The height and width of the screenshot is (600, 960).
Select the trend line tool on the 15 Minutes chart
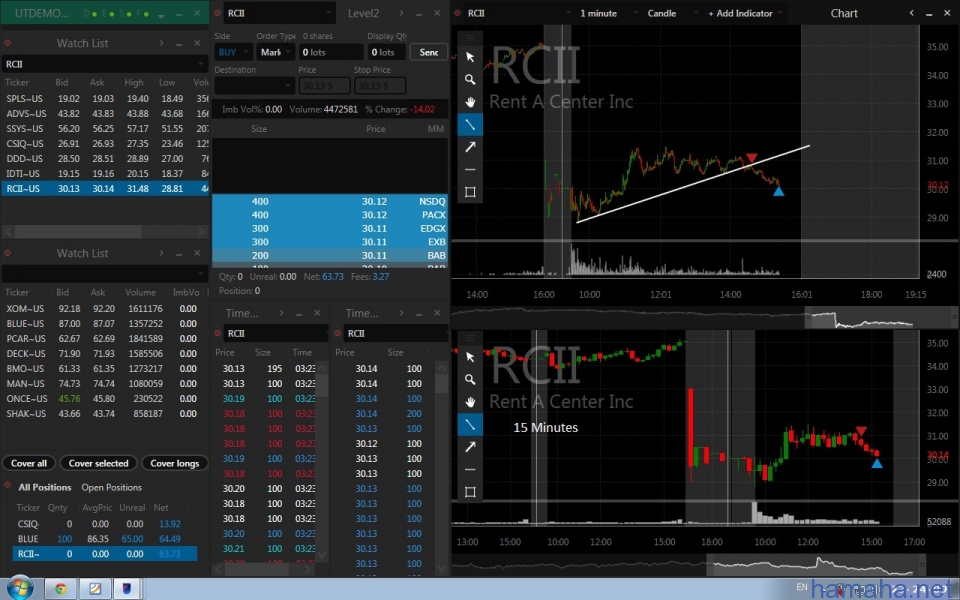470,424
